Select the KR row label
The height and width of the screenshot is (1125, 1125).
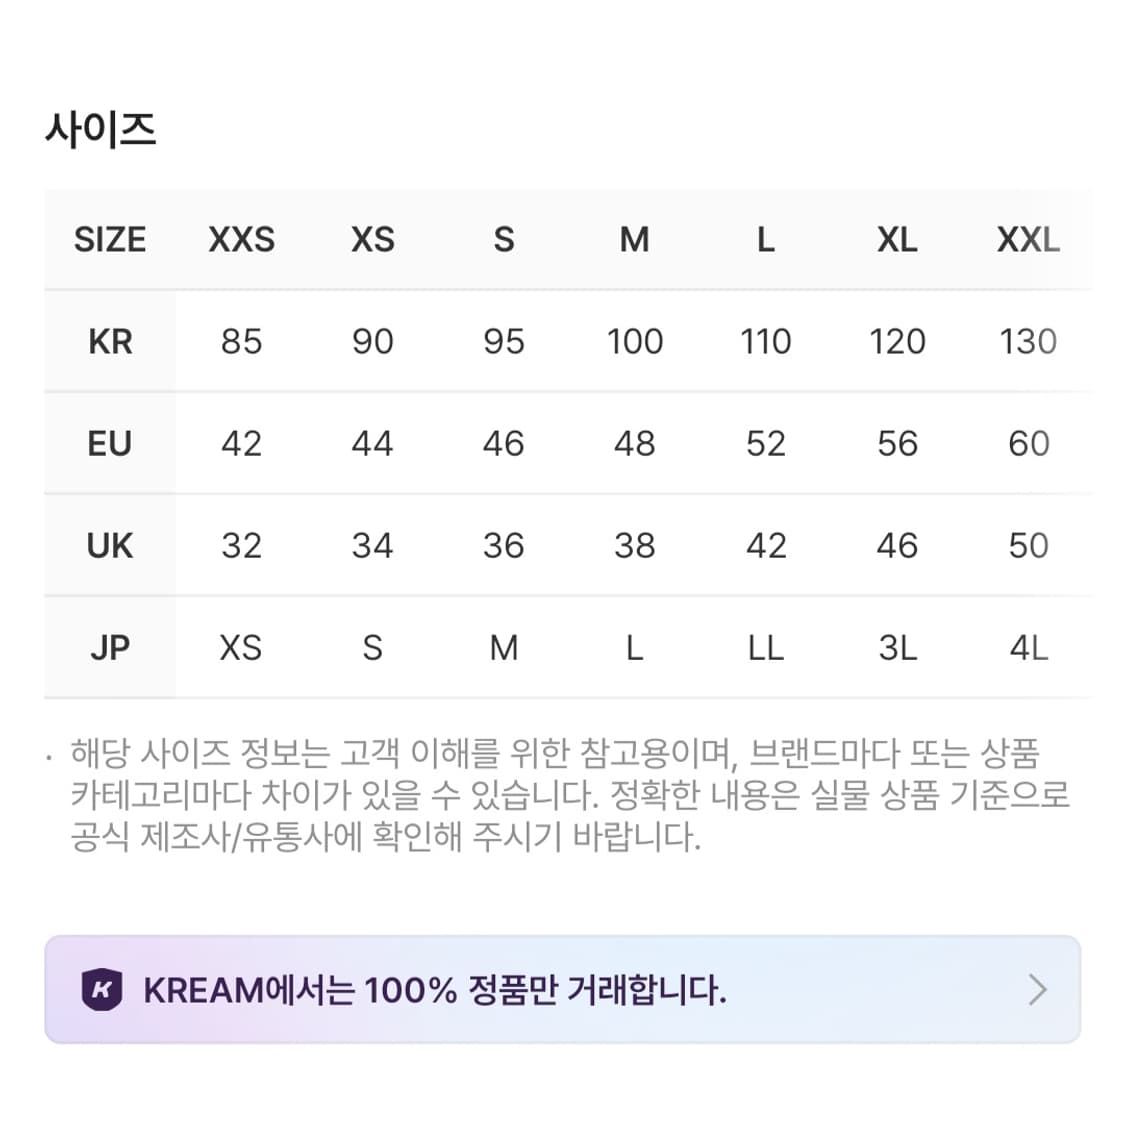pos(110,342)
